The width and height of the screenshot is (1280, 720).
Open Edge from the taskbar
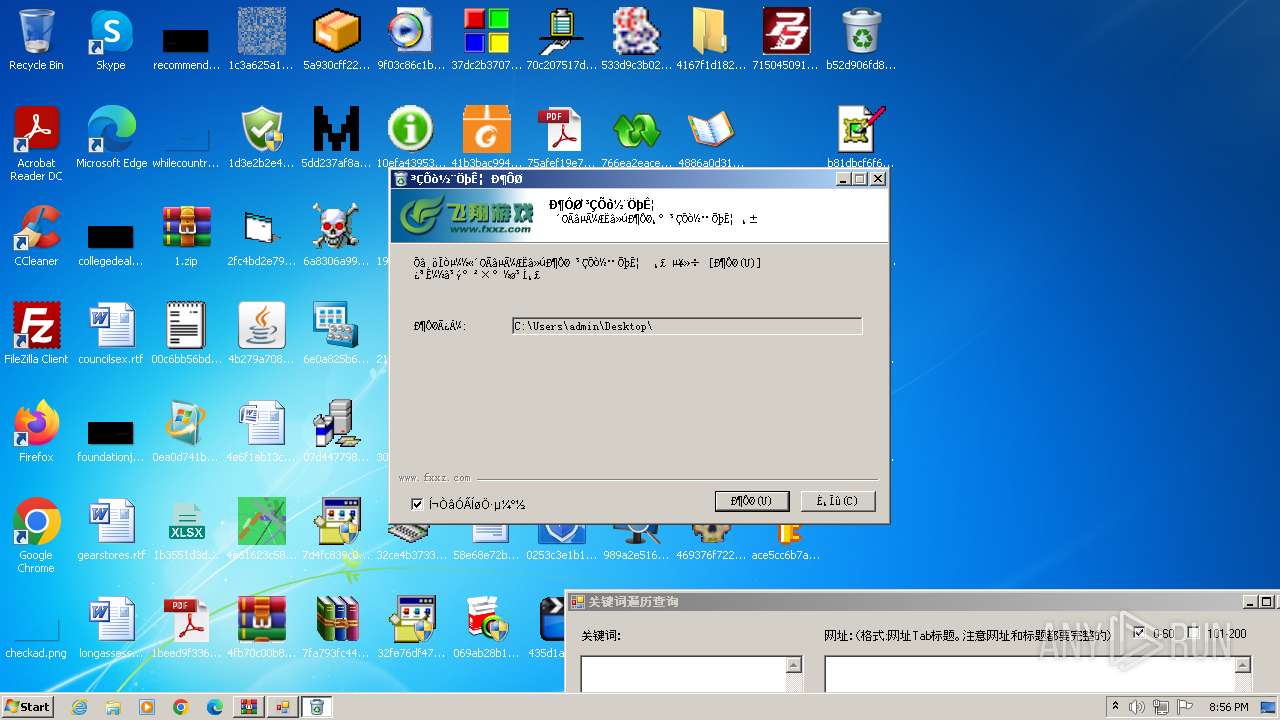click(215, 707)
